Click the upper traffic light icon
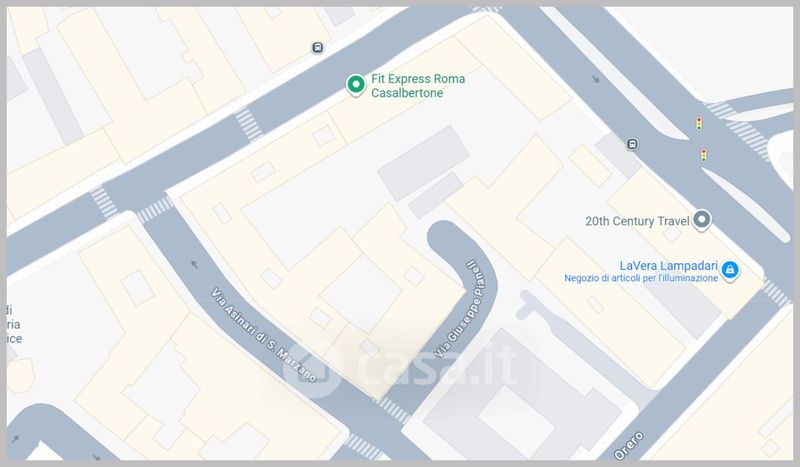The height and width of the screenshot is (467, 800). point(699,124)
